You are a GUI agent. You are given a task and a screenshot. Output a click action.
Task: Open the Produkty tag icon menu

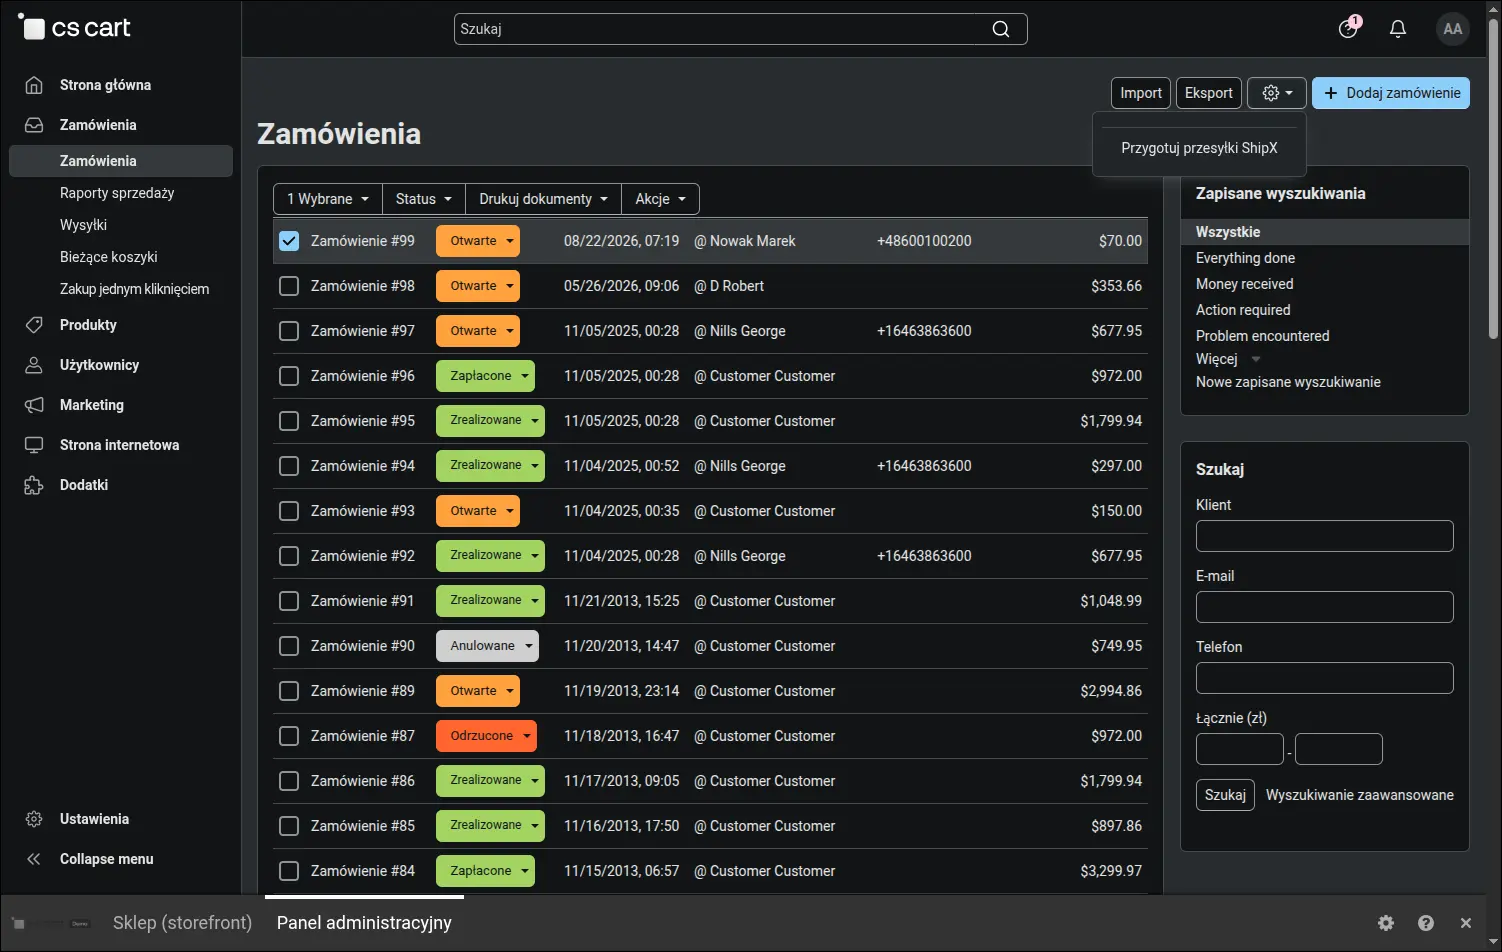34,325
